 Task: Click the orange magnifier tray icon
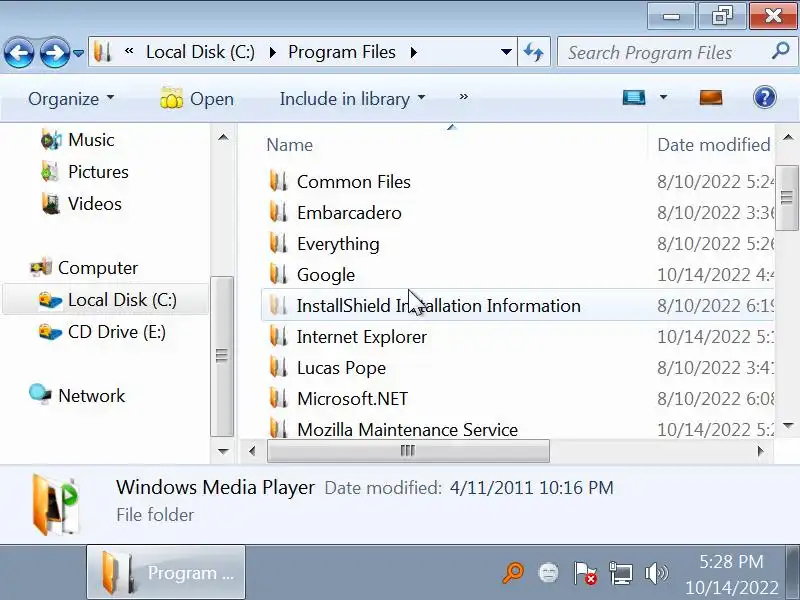pyautogui.click(x=513, y=572)
